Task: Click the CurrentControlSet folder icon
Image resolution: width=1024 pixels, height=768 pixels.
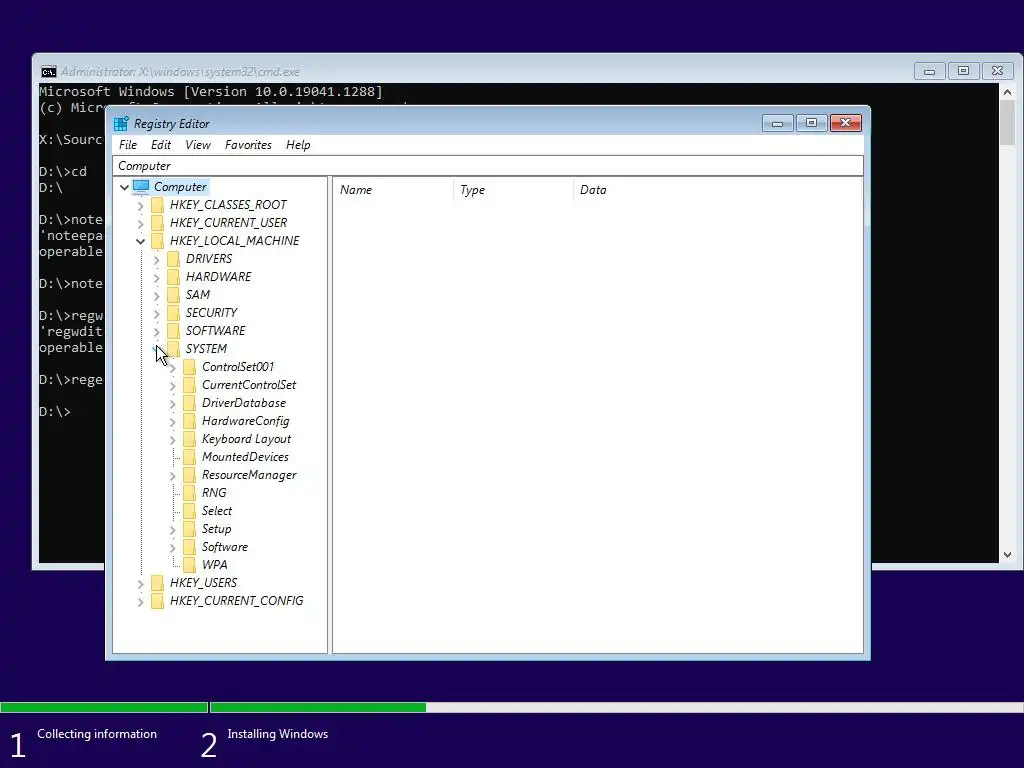Action: tap(189, 385)
